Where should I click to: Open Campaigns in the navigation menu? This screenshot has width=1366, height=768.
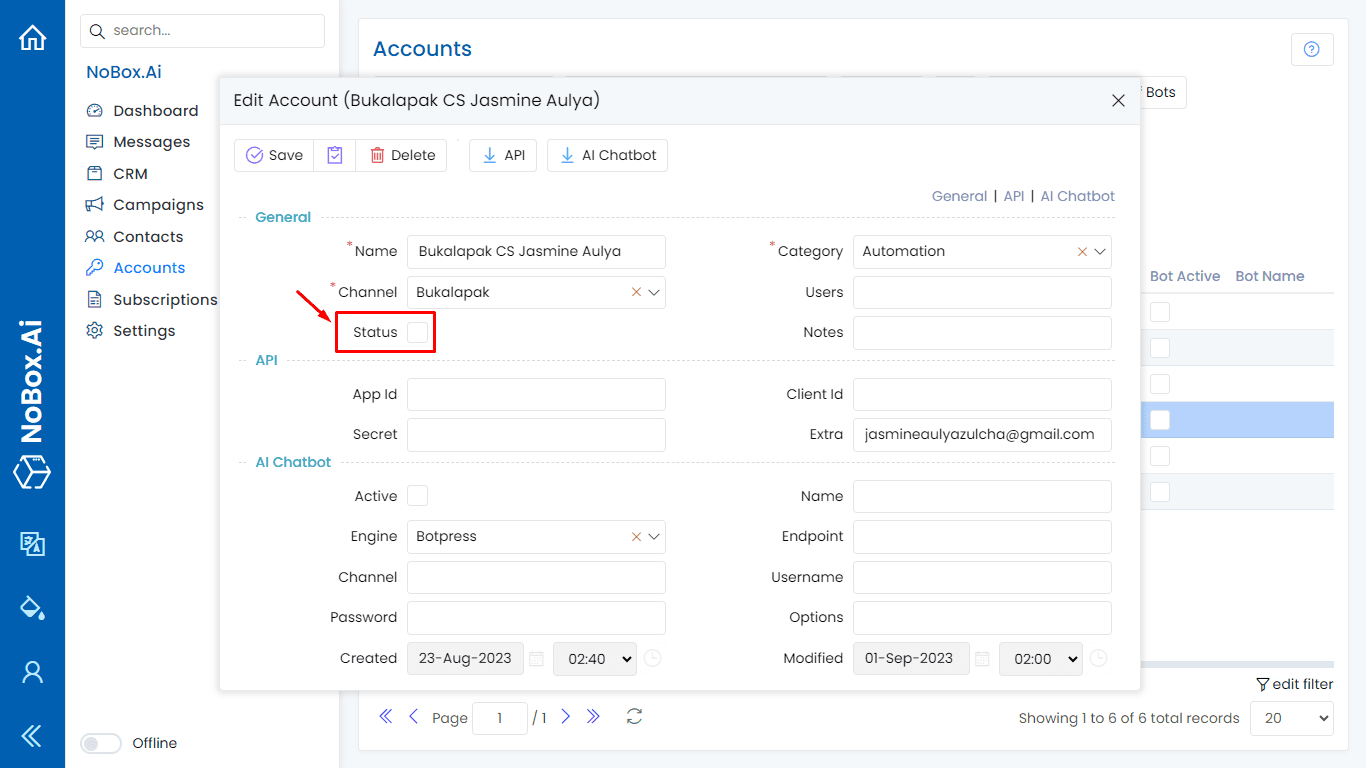point(158,205)
